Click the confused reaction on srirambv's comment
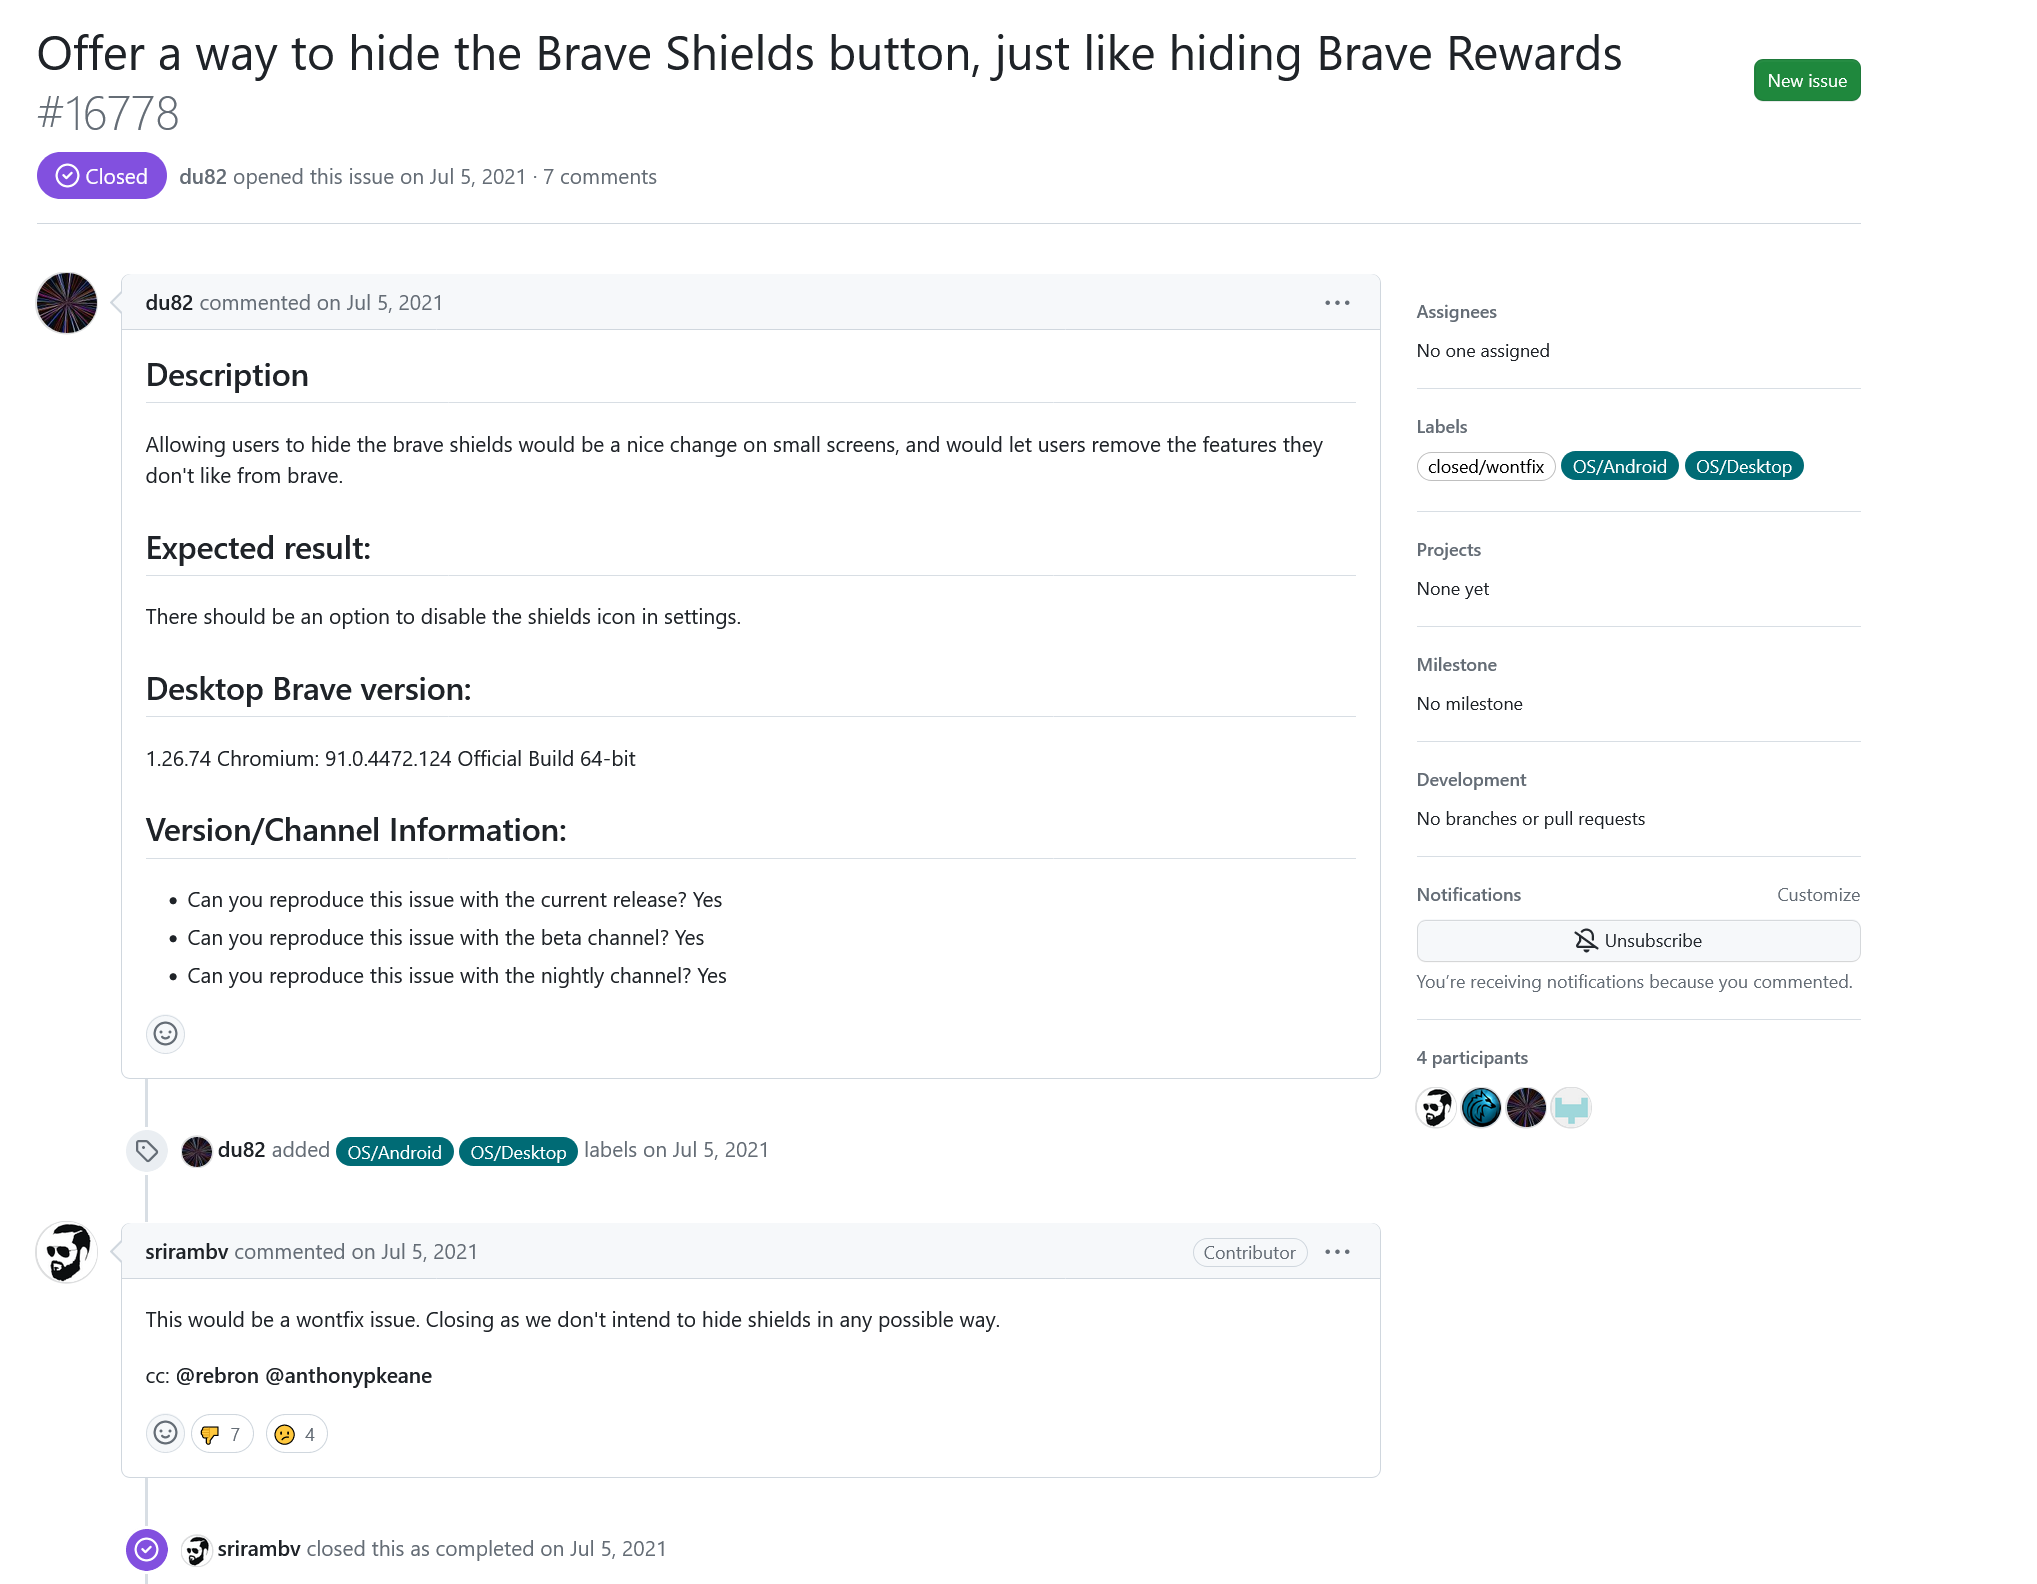The height and width of the screenshot is (1584, 2037). [x=295, y=1433]
